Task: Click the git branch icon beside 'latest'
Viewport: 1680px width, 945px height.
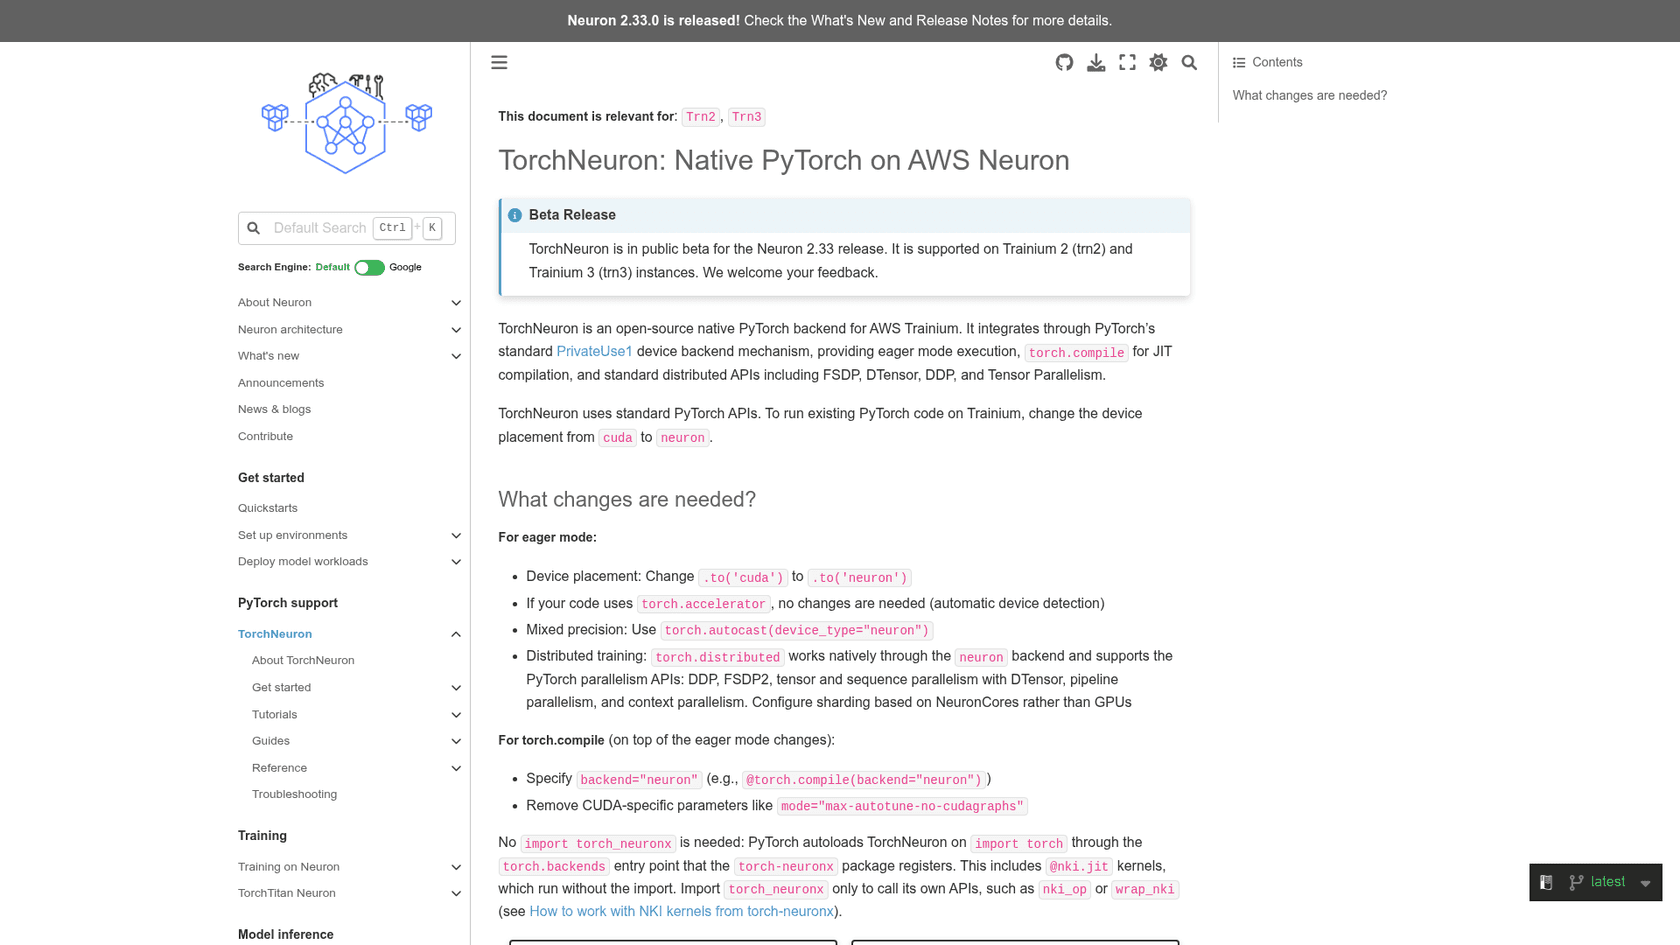Action: pos(1576,882)
